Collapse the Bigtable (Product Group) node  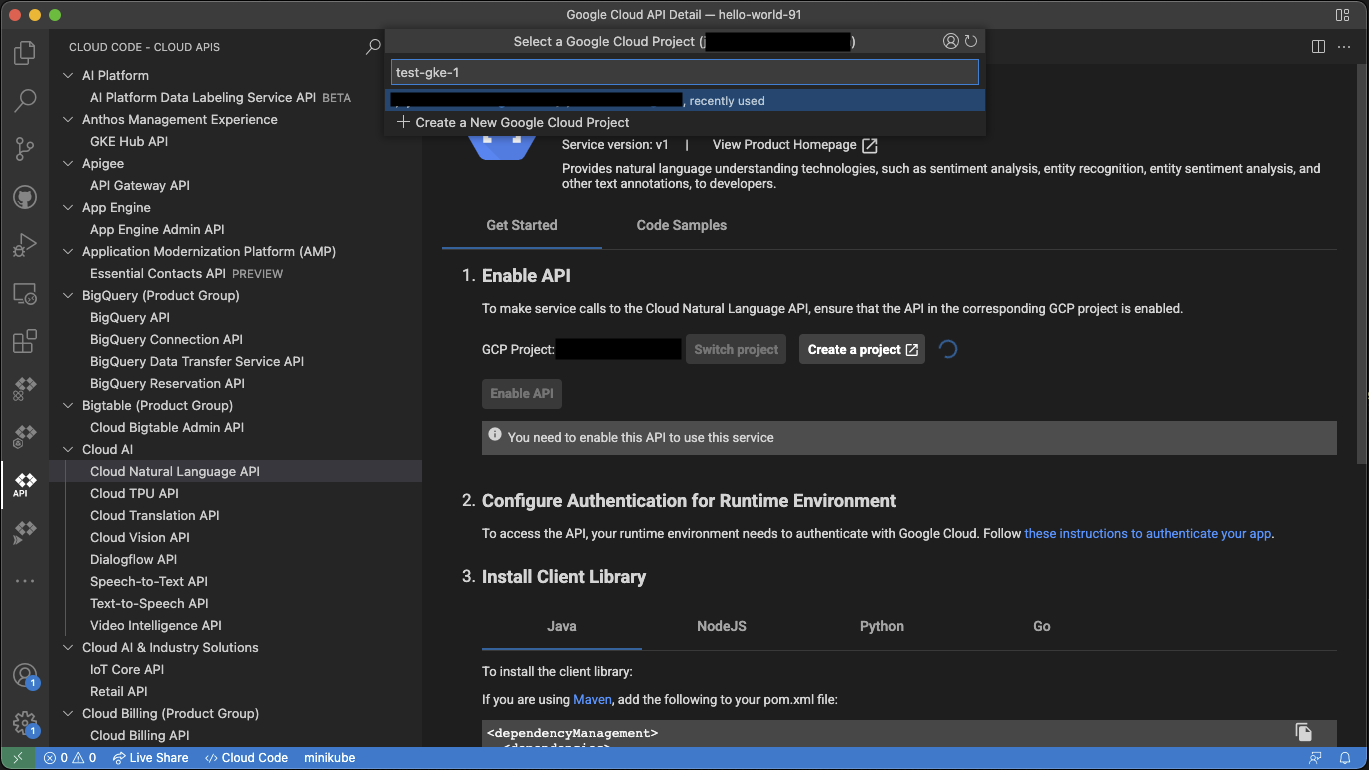68,405
